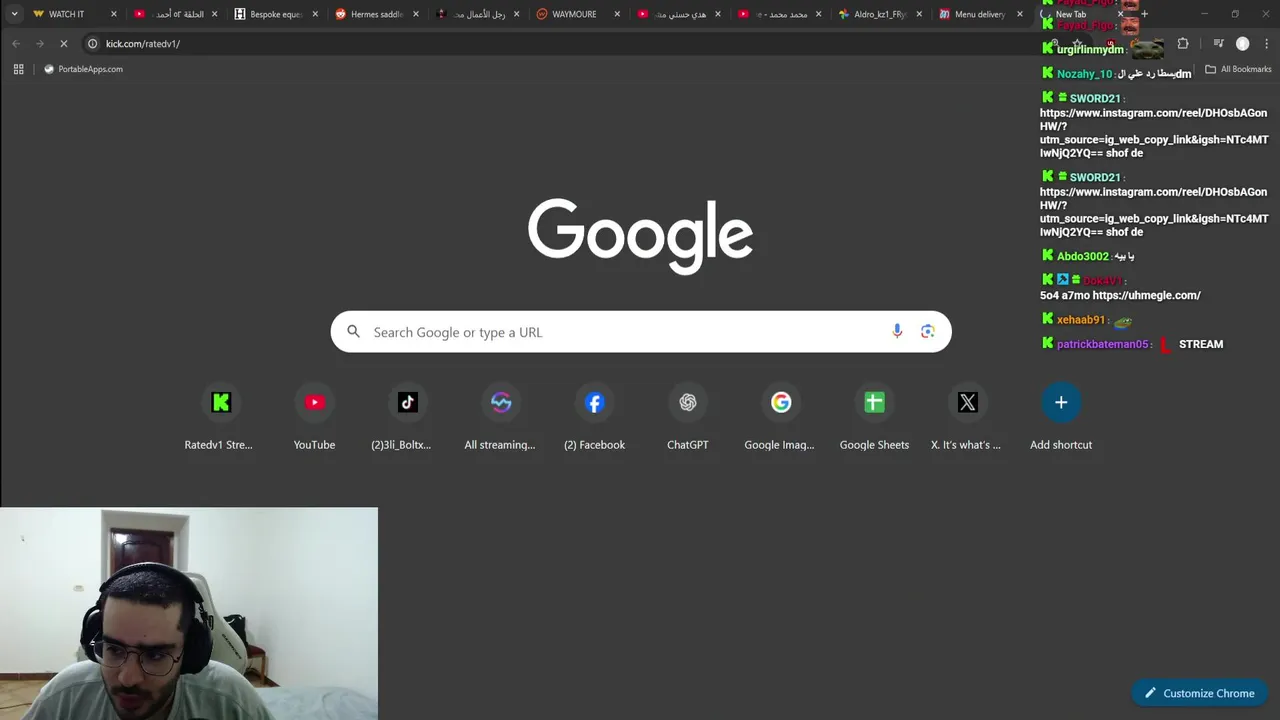Stop loading the page with the X button
The image size is (1280, 720).
coord(63,44)
